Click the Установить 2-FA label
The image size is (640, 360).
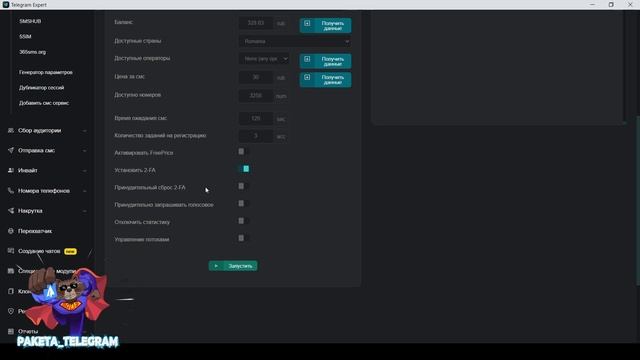click(135, 170)
